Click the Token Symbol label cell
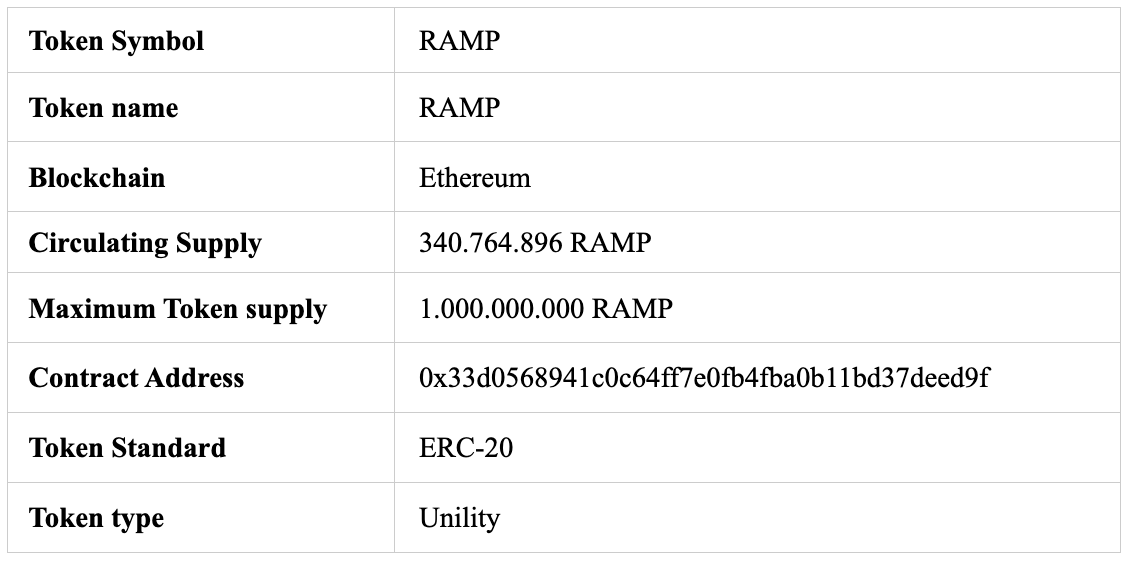Viewport: 1130px width, 562px height. 116,42
